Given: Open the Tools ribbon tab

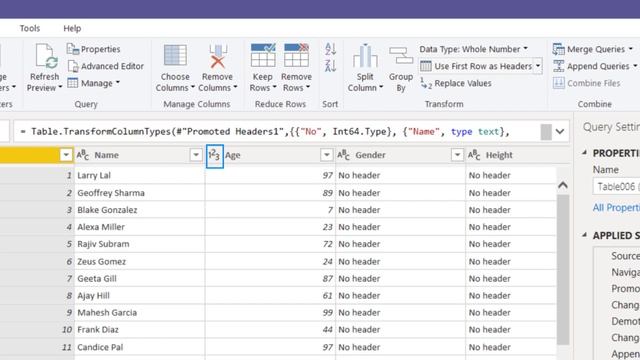Looking at the screenshot, I should (30, 28).
